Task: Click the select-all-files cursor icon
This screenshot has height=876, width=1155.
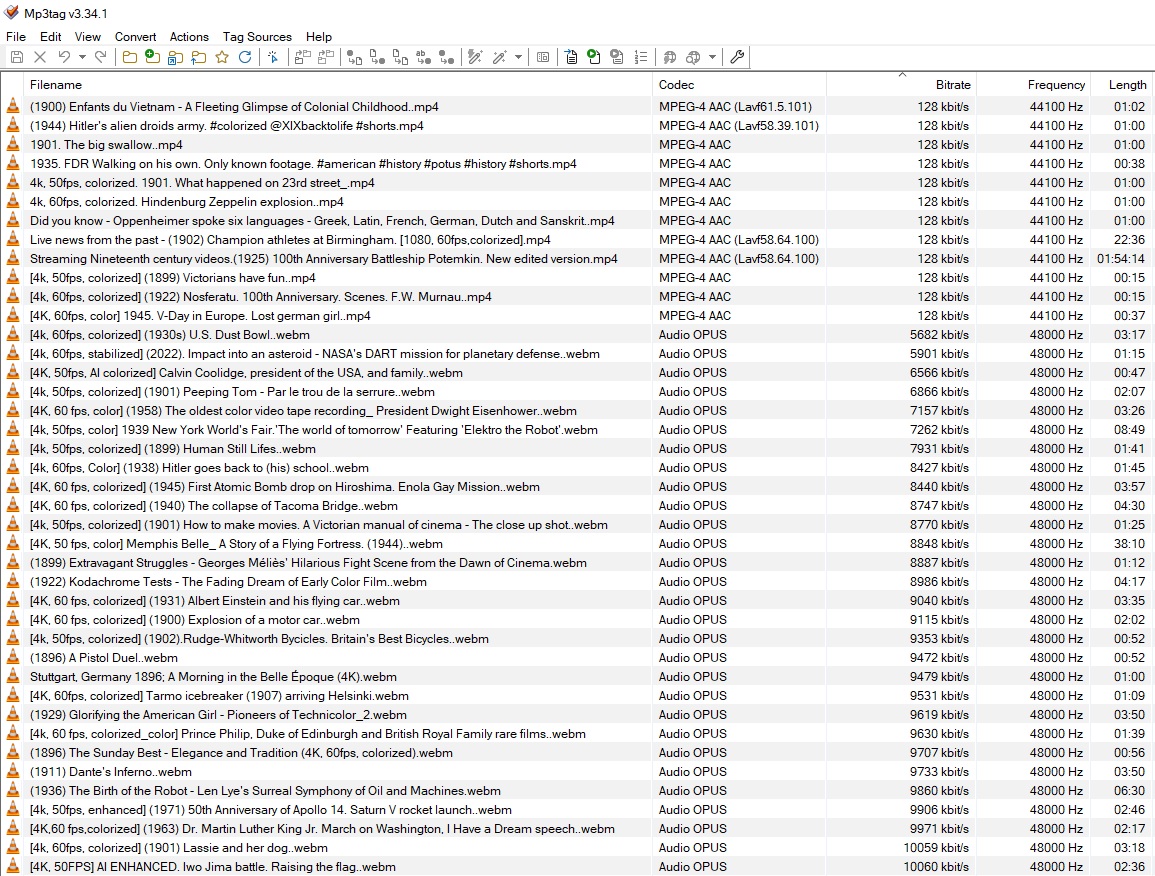Action: point(273,57)
